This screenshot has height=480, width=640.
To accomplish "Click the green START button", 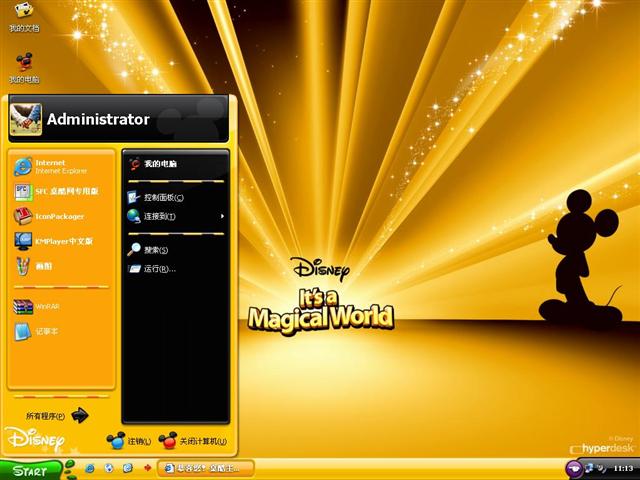I will click(x=31, y=470).
